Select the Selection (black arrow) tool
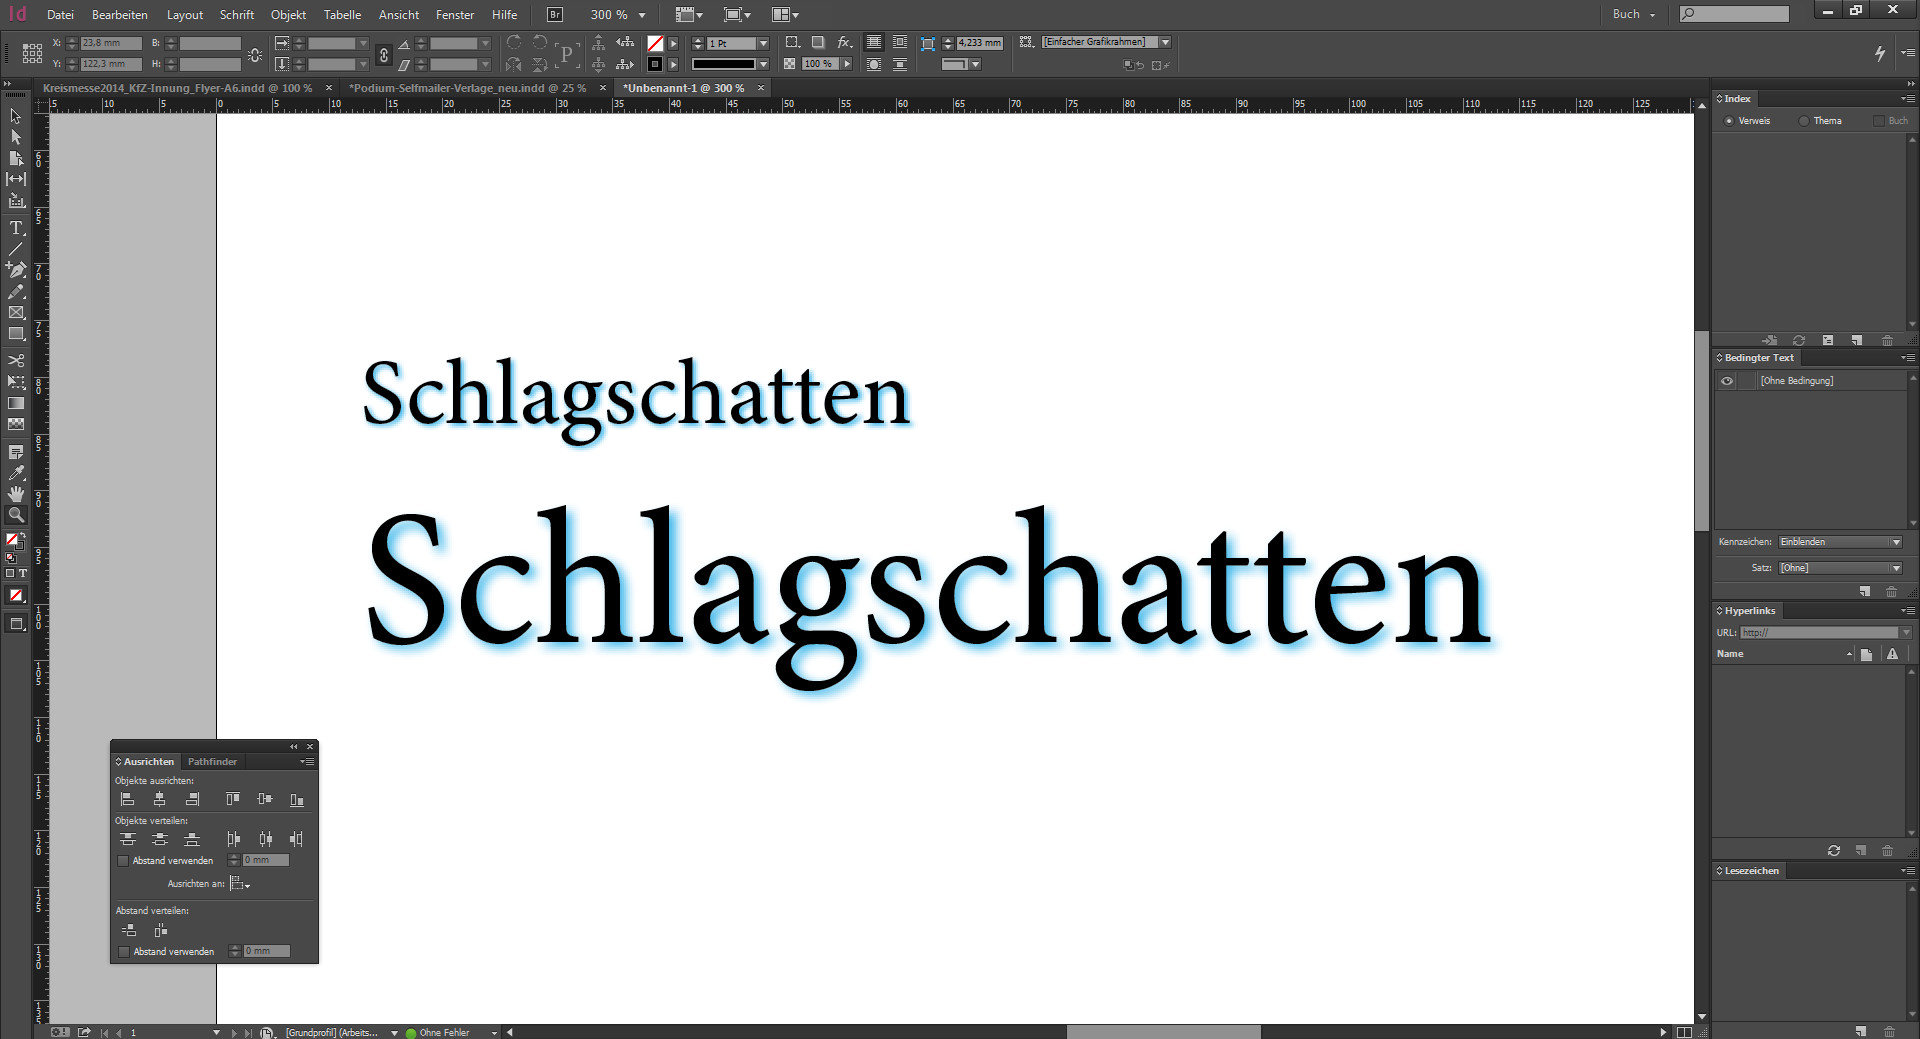 pyautogui.click(x=15, y=116)
